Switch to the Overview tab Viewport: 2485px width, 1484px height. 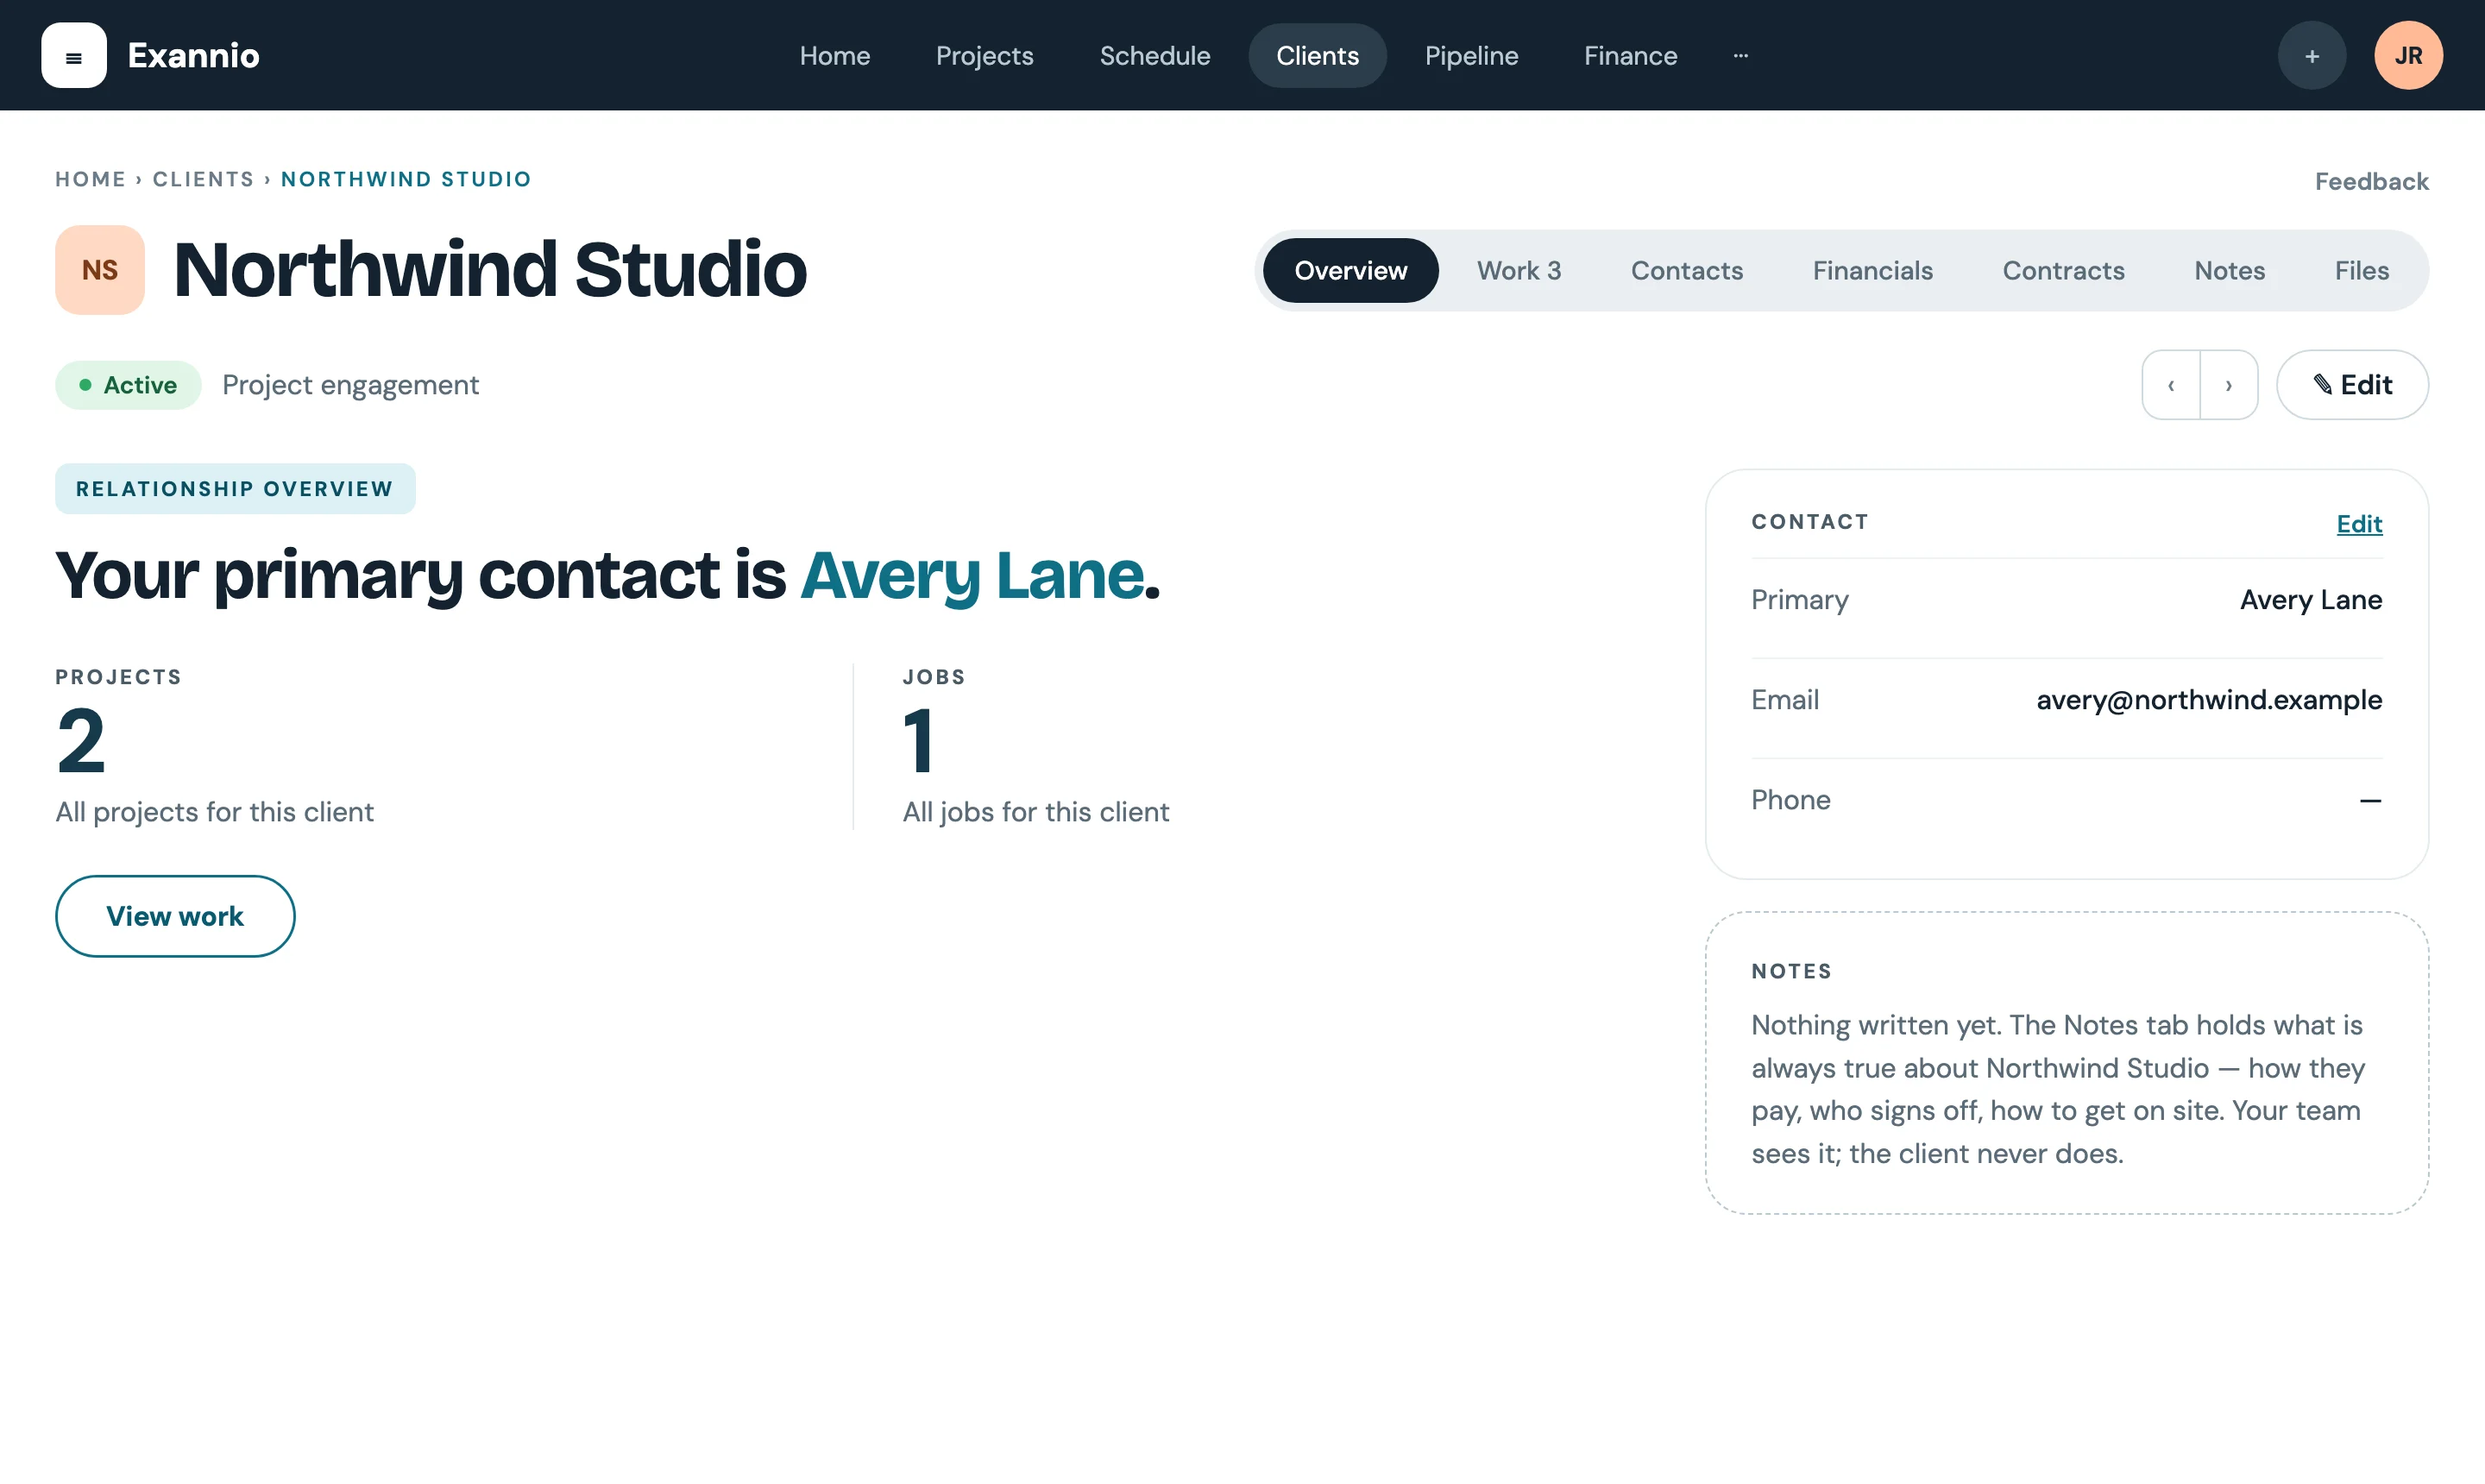[x=1350, y=270]
